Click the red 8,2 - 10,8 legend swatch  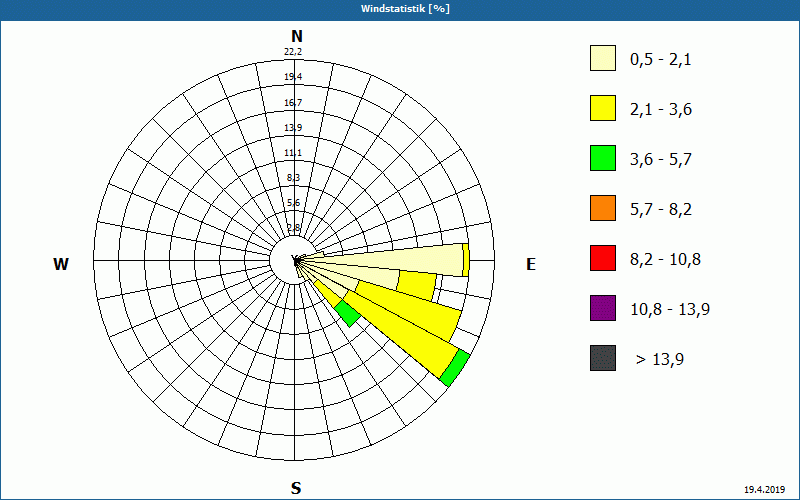603,258
